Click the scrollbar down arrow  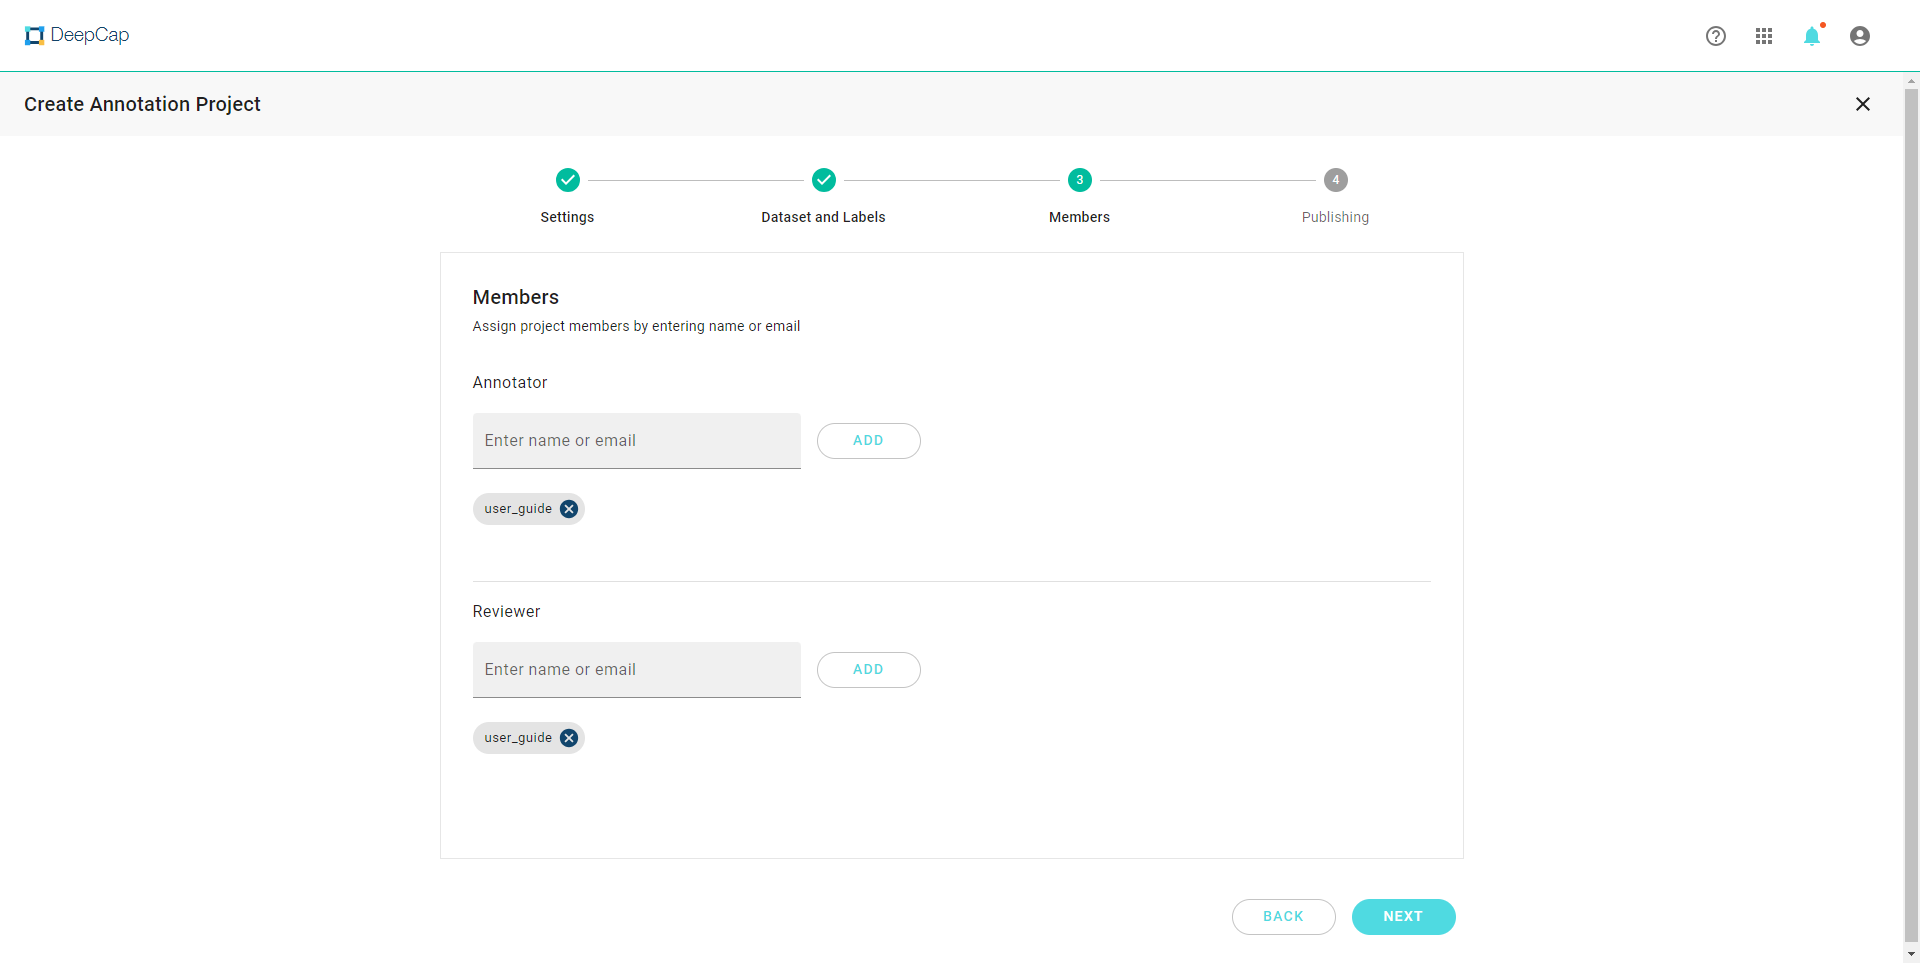(1912, 955)
